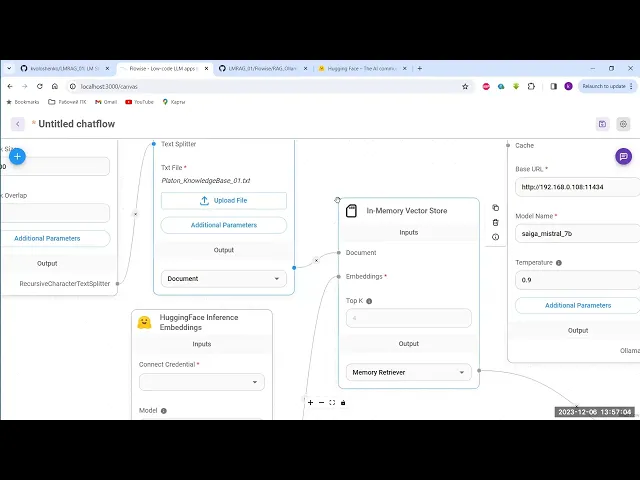Remove edge from RecursiveCharacterTextSplitter to Text Splitter

click(136, 214)
